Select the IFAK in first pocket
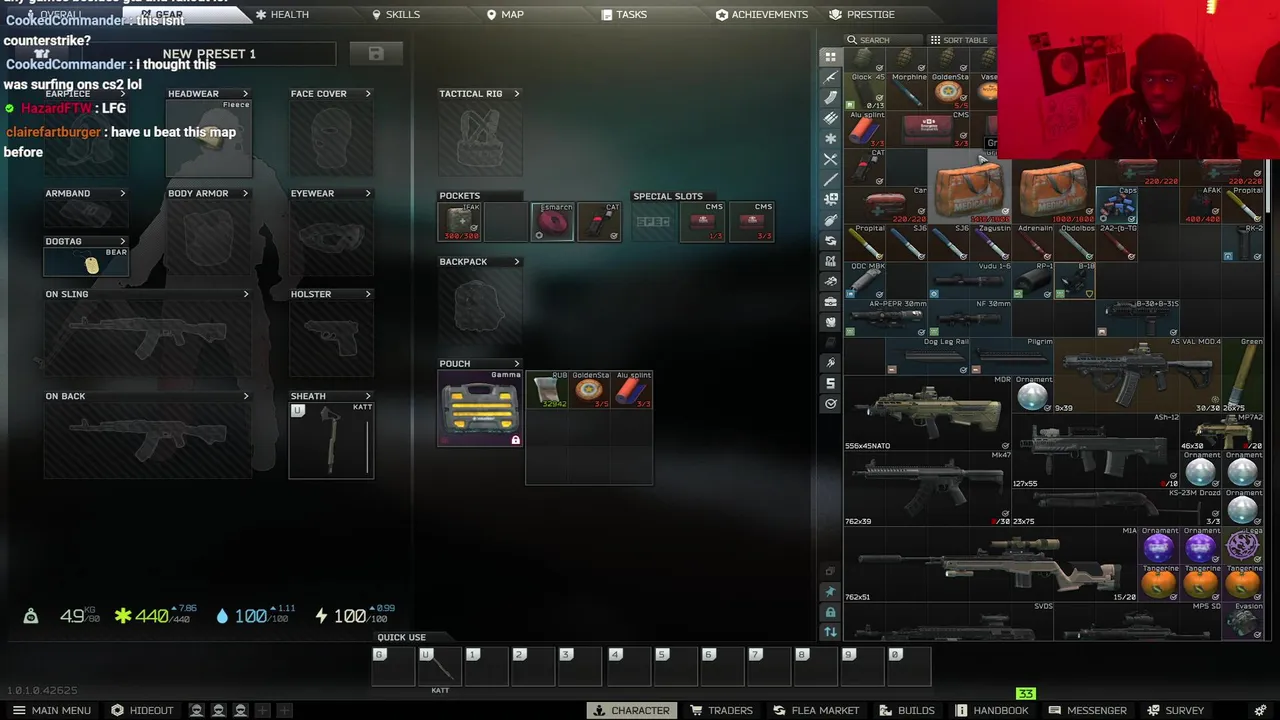1280x720 pixels. (459, 222)
